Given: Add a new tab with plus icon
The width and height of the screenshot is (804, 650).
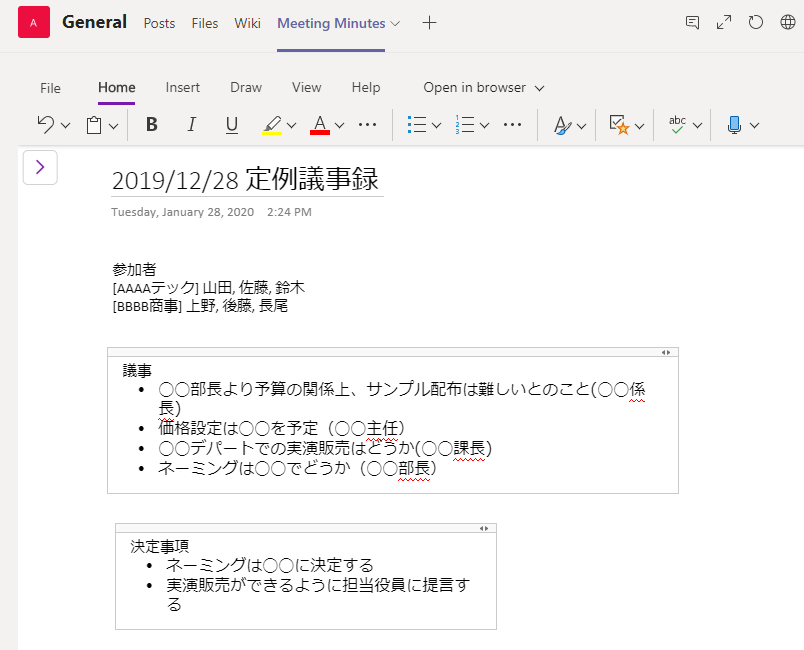Looking at the screenshot, I should tap(429, 23).
